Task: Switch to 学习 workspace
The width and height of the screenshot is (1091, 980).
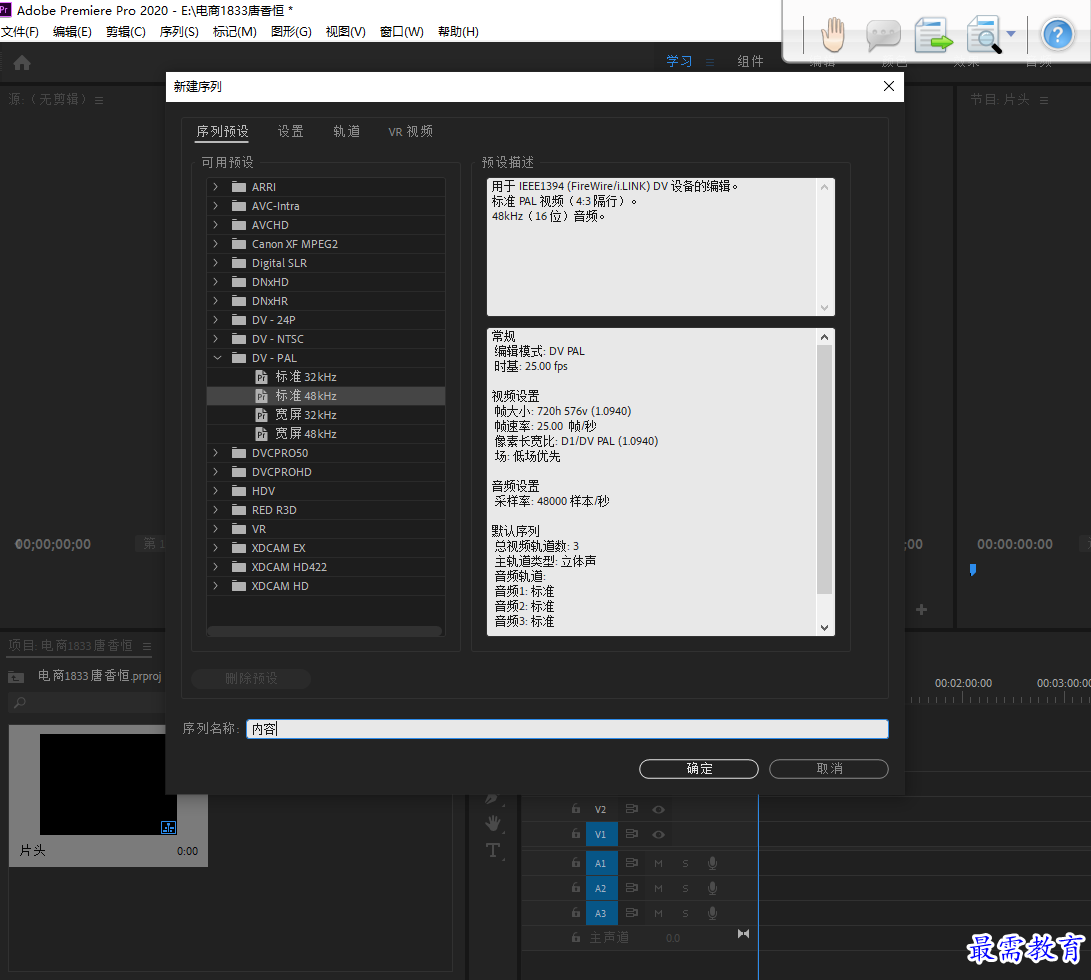Action: coord(679,61)
